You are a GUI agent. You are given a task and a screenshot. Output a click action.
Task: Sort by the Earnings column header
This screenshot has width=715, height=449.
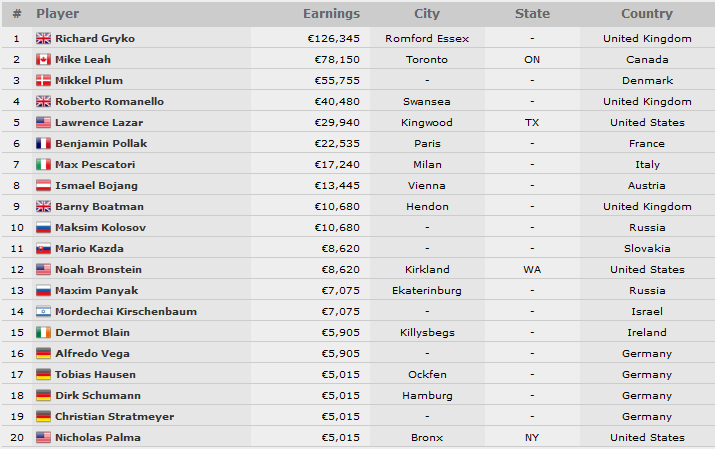point(332,14)
